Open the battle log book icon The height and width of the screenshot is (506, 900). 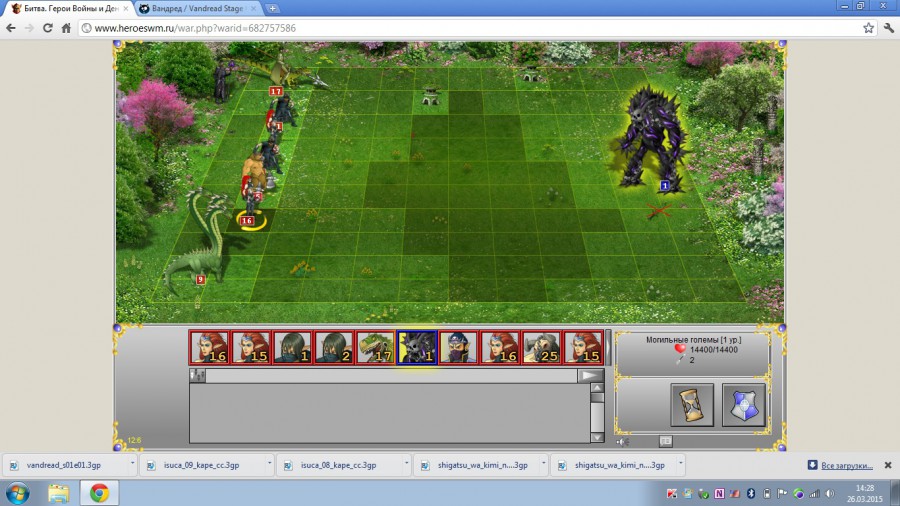(x=666, y=441)
